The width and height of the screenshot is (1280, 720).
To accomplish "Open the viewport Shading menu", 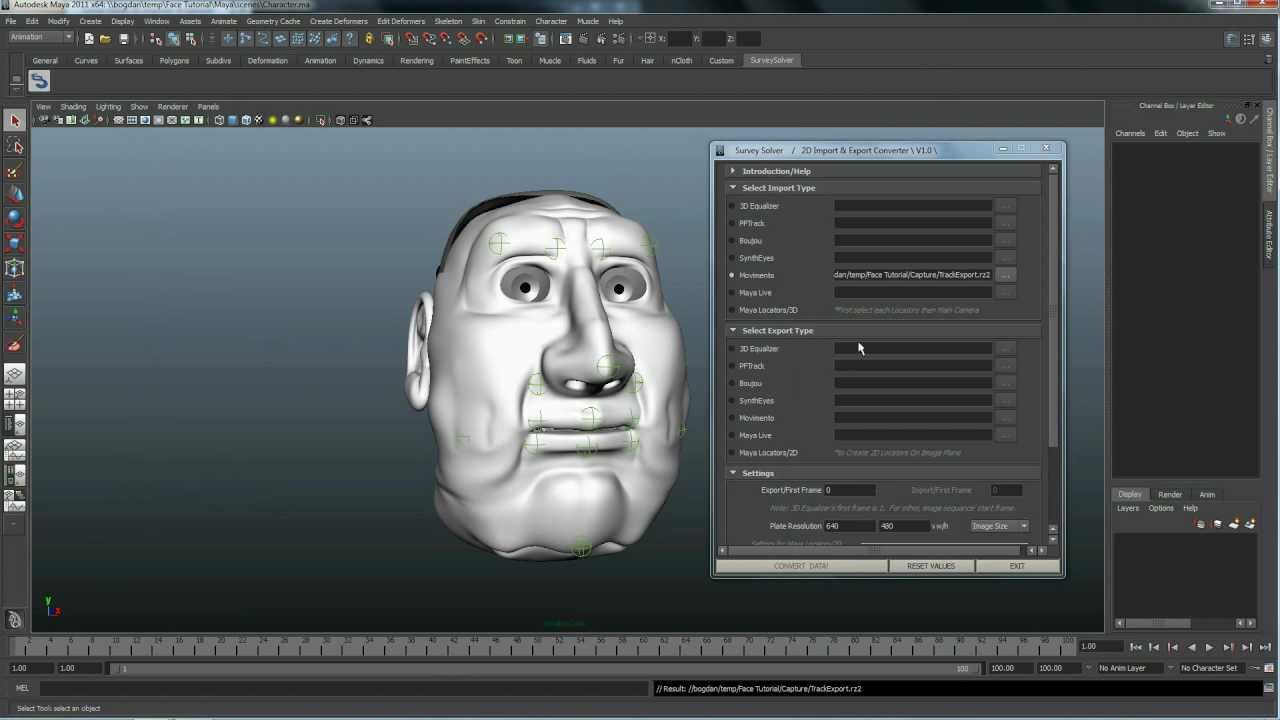I will (73, 106).
